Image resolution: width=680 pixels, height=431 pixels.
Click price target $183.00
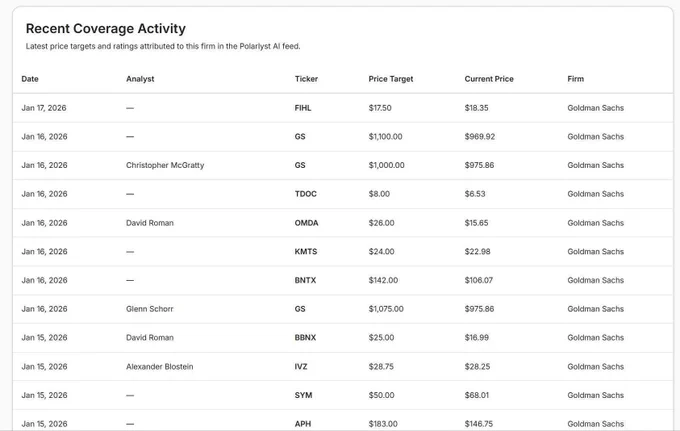(383, 424)
